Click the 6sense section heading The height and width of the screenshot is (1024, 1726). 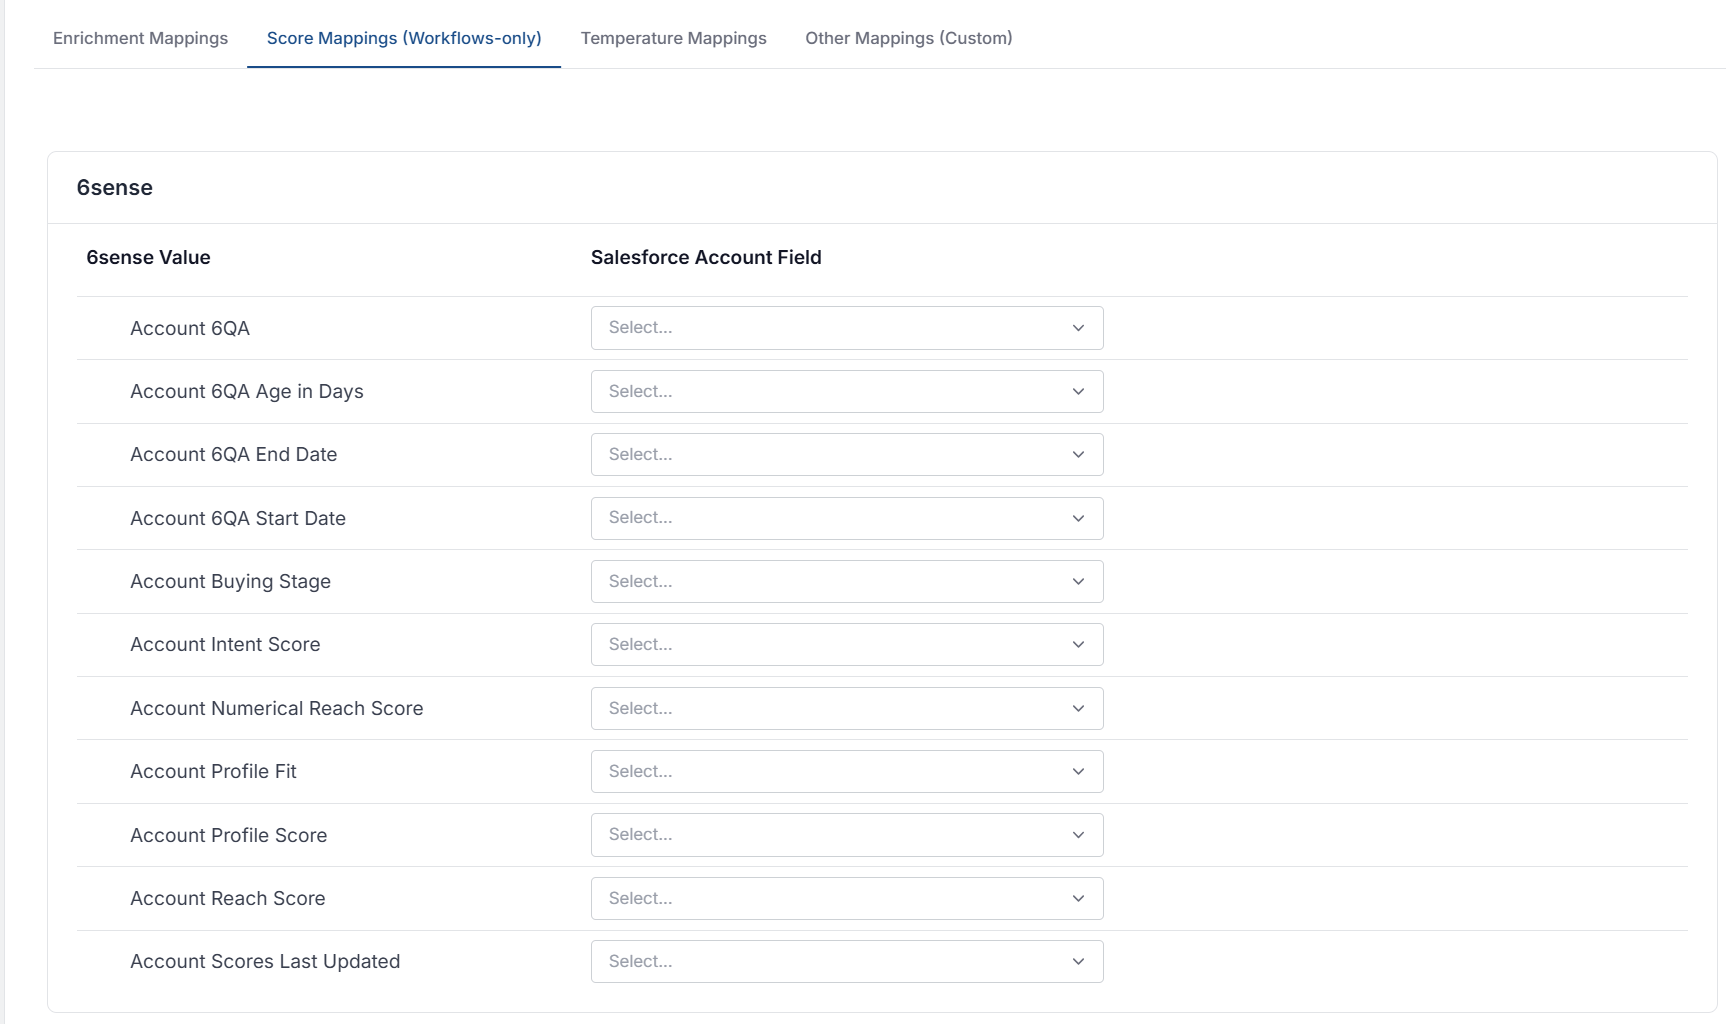[x=115, y=188]
